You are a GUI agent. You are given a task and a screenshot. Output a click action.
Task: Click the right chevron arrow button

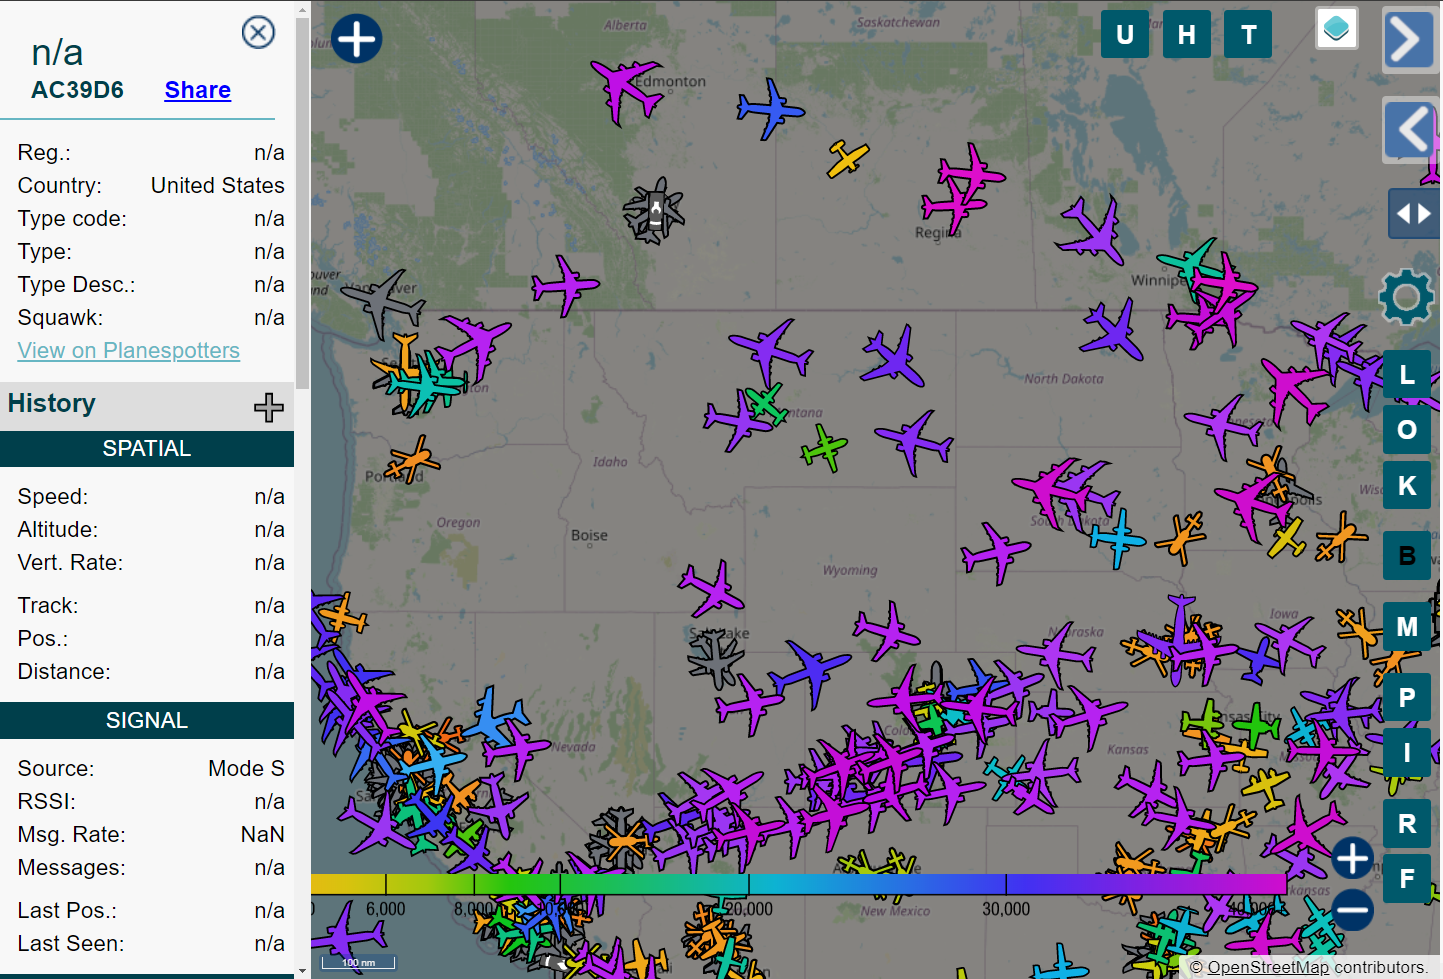tap(1409, 40)
